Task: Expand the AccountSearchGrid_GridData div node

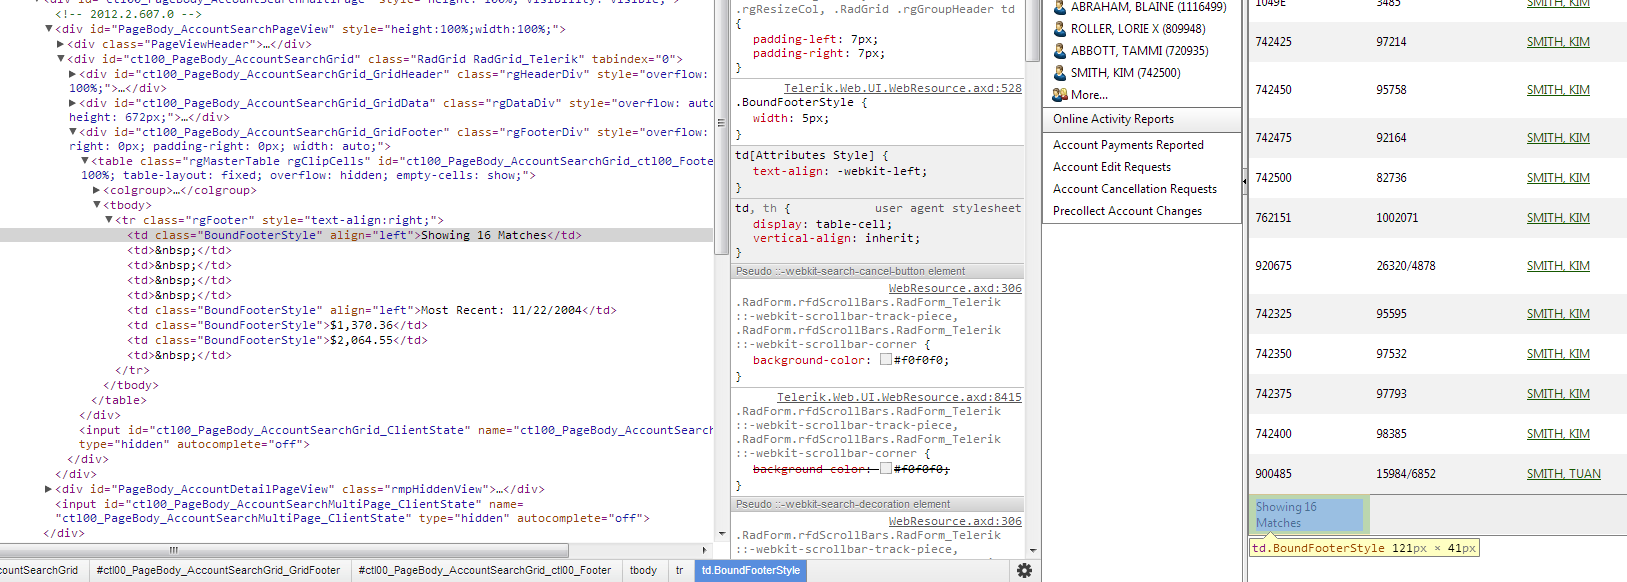Action: 73,103
